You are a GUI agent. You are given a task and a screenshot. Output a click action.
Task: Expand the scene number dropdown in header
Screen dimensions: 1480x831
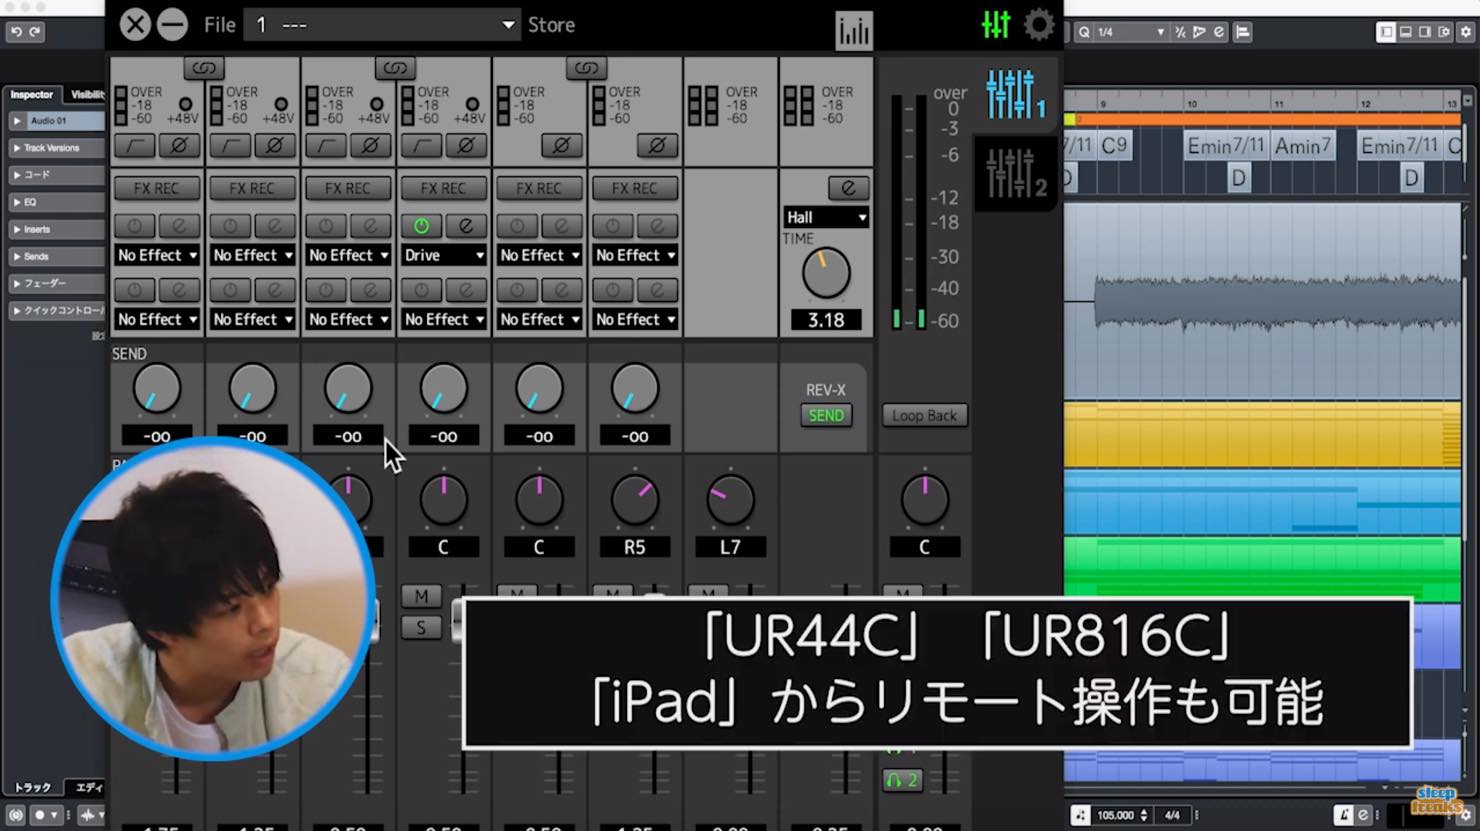(x=383, y=25)
